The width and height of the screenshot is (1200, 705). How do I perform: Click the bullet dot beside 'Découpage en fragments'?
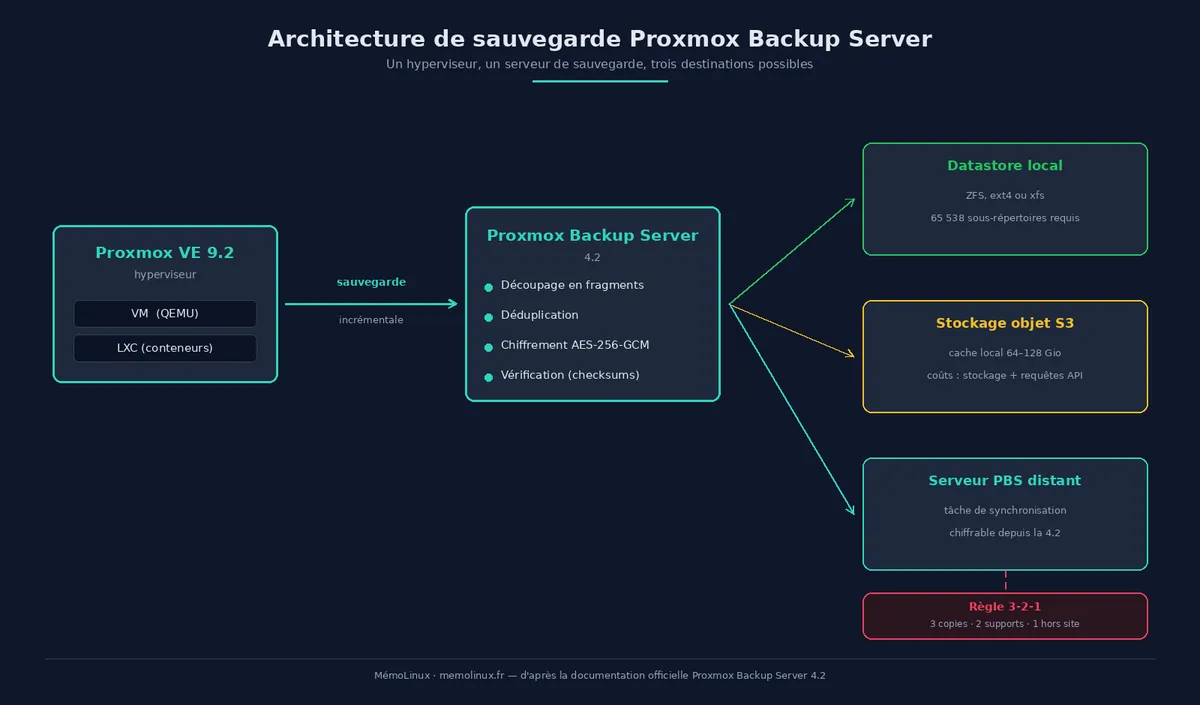488,287
